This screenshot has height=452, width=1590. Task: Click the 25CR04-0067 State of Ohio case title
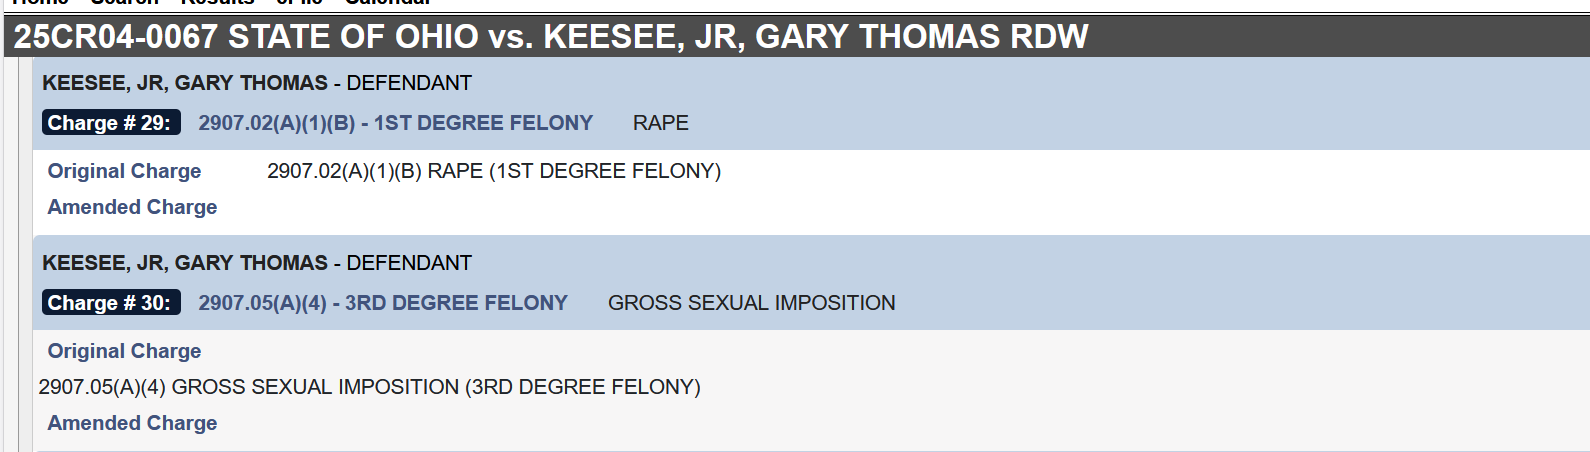[551, 37]
